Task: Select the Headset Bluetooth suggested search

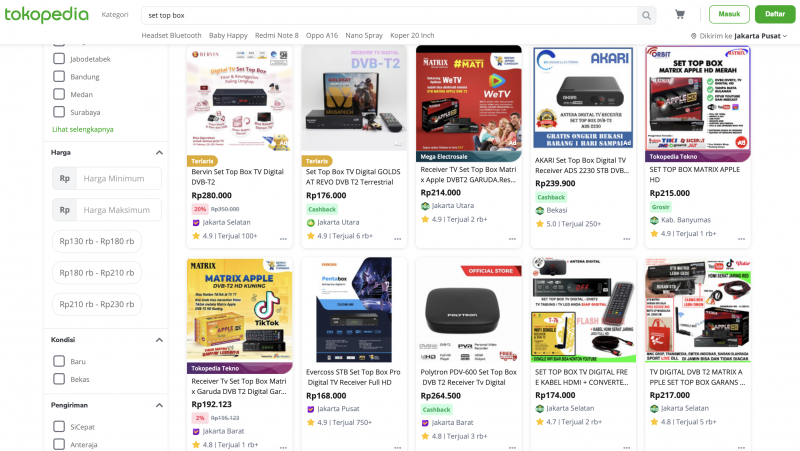Action: coord(171,35)
